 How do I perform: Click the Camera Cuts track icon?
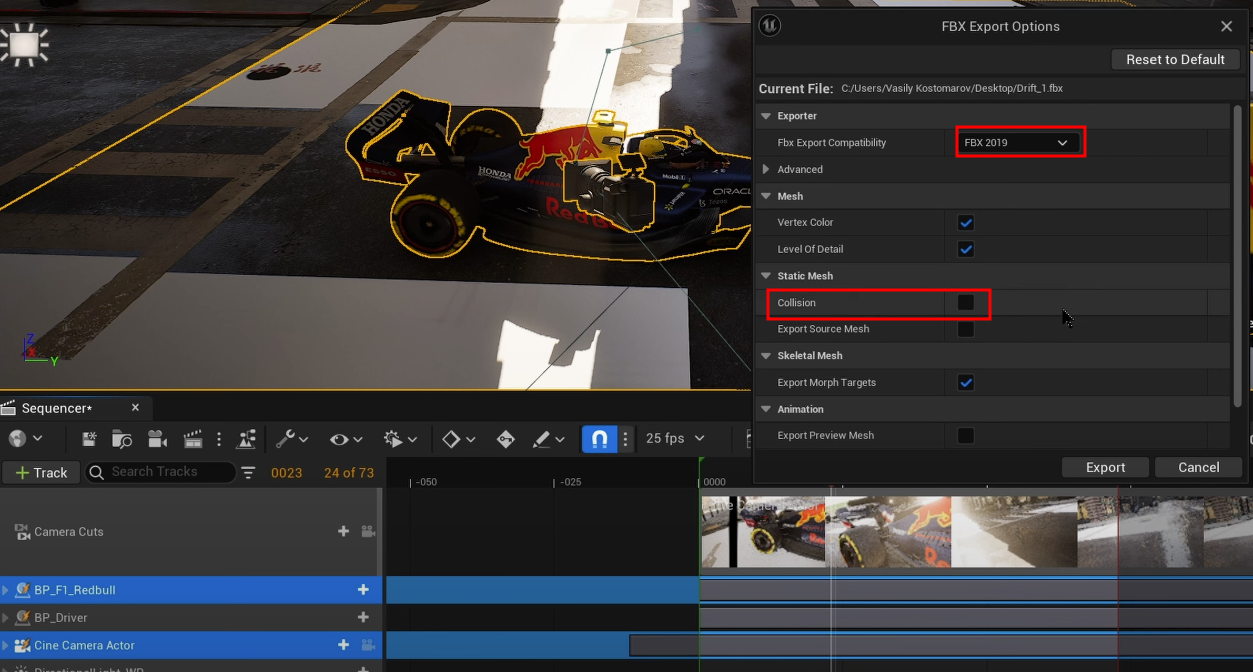pos(22,532)
